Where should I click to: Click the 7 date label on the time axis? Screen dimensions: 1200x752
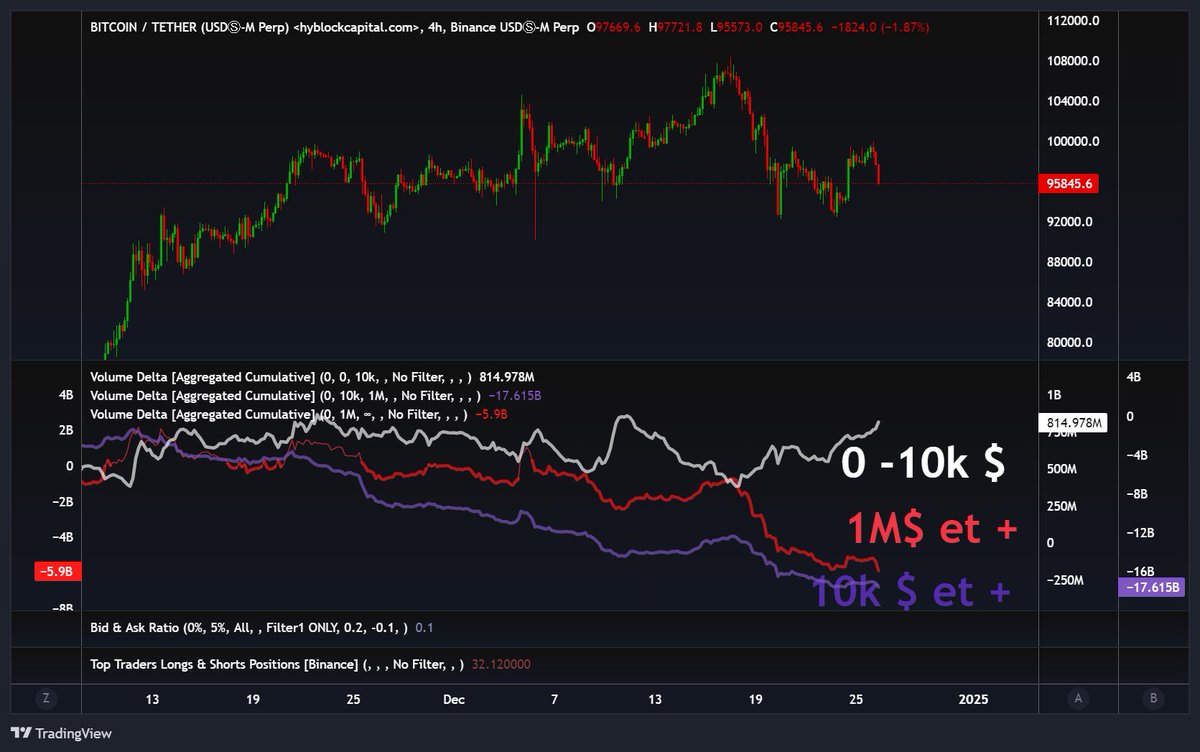553,699
